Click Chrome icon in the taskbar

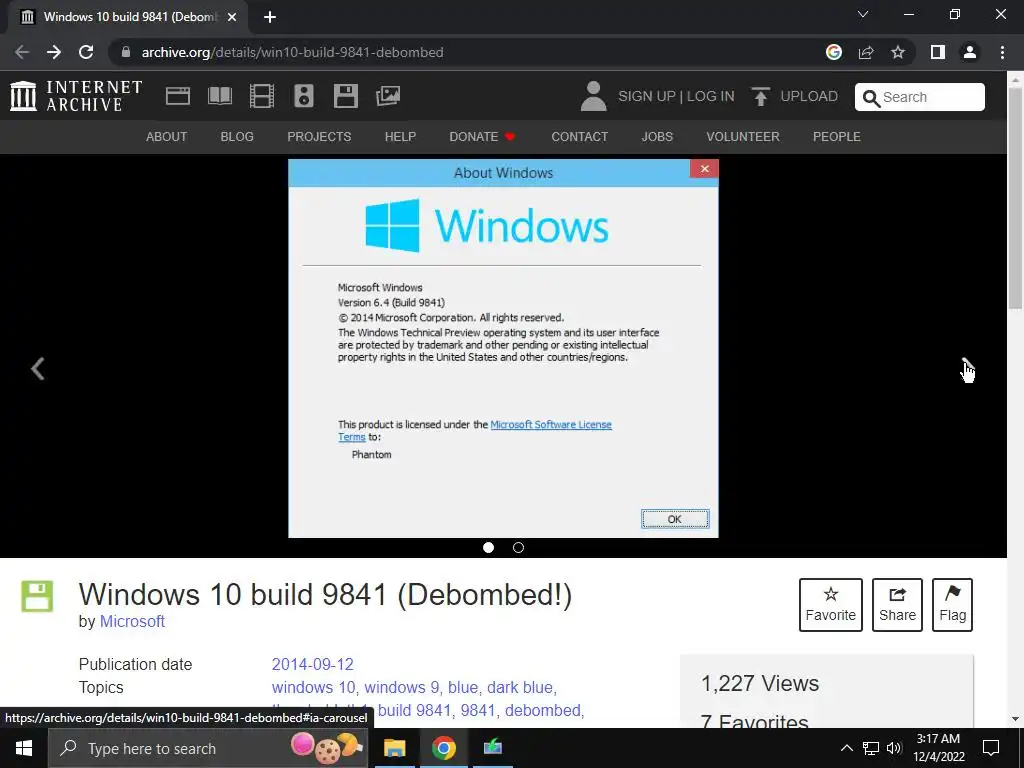point(443,748)
